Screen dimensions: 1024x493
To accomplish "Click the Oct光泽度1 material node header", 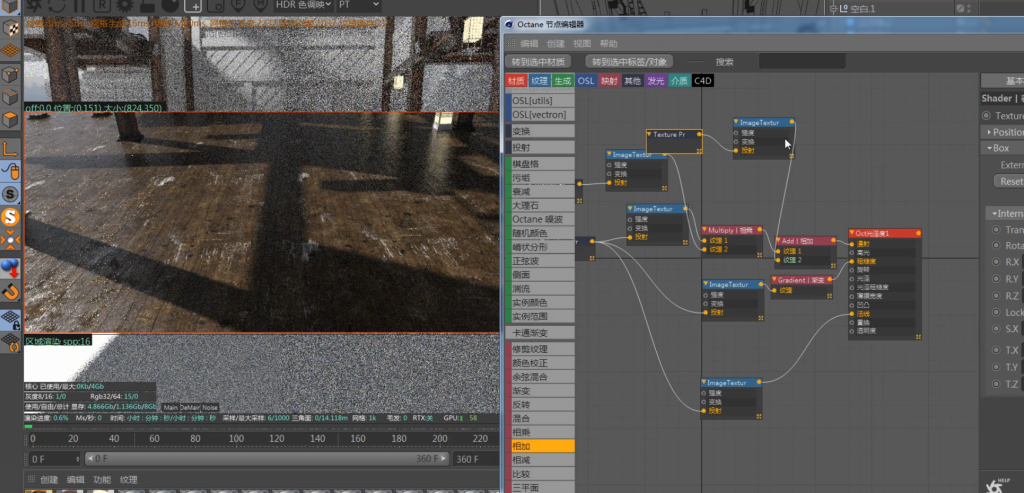I will point(884,233).
